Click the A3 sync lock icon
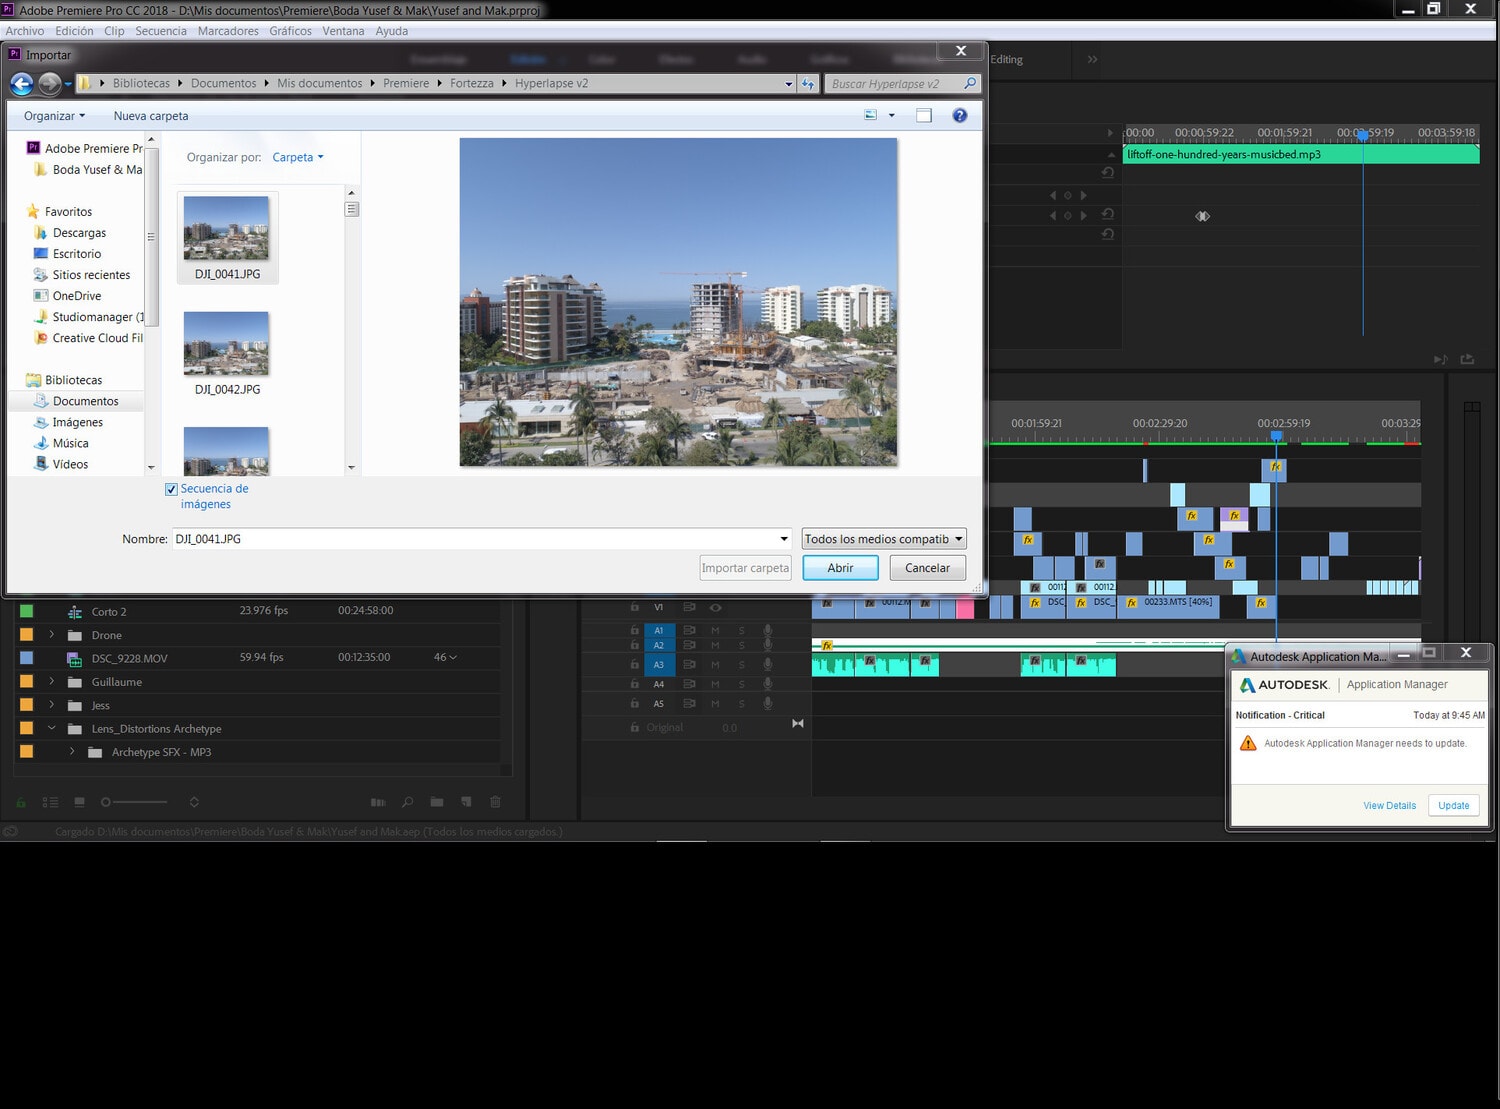 pyautogui.click(x=689, y=664)
